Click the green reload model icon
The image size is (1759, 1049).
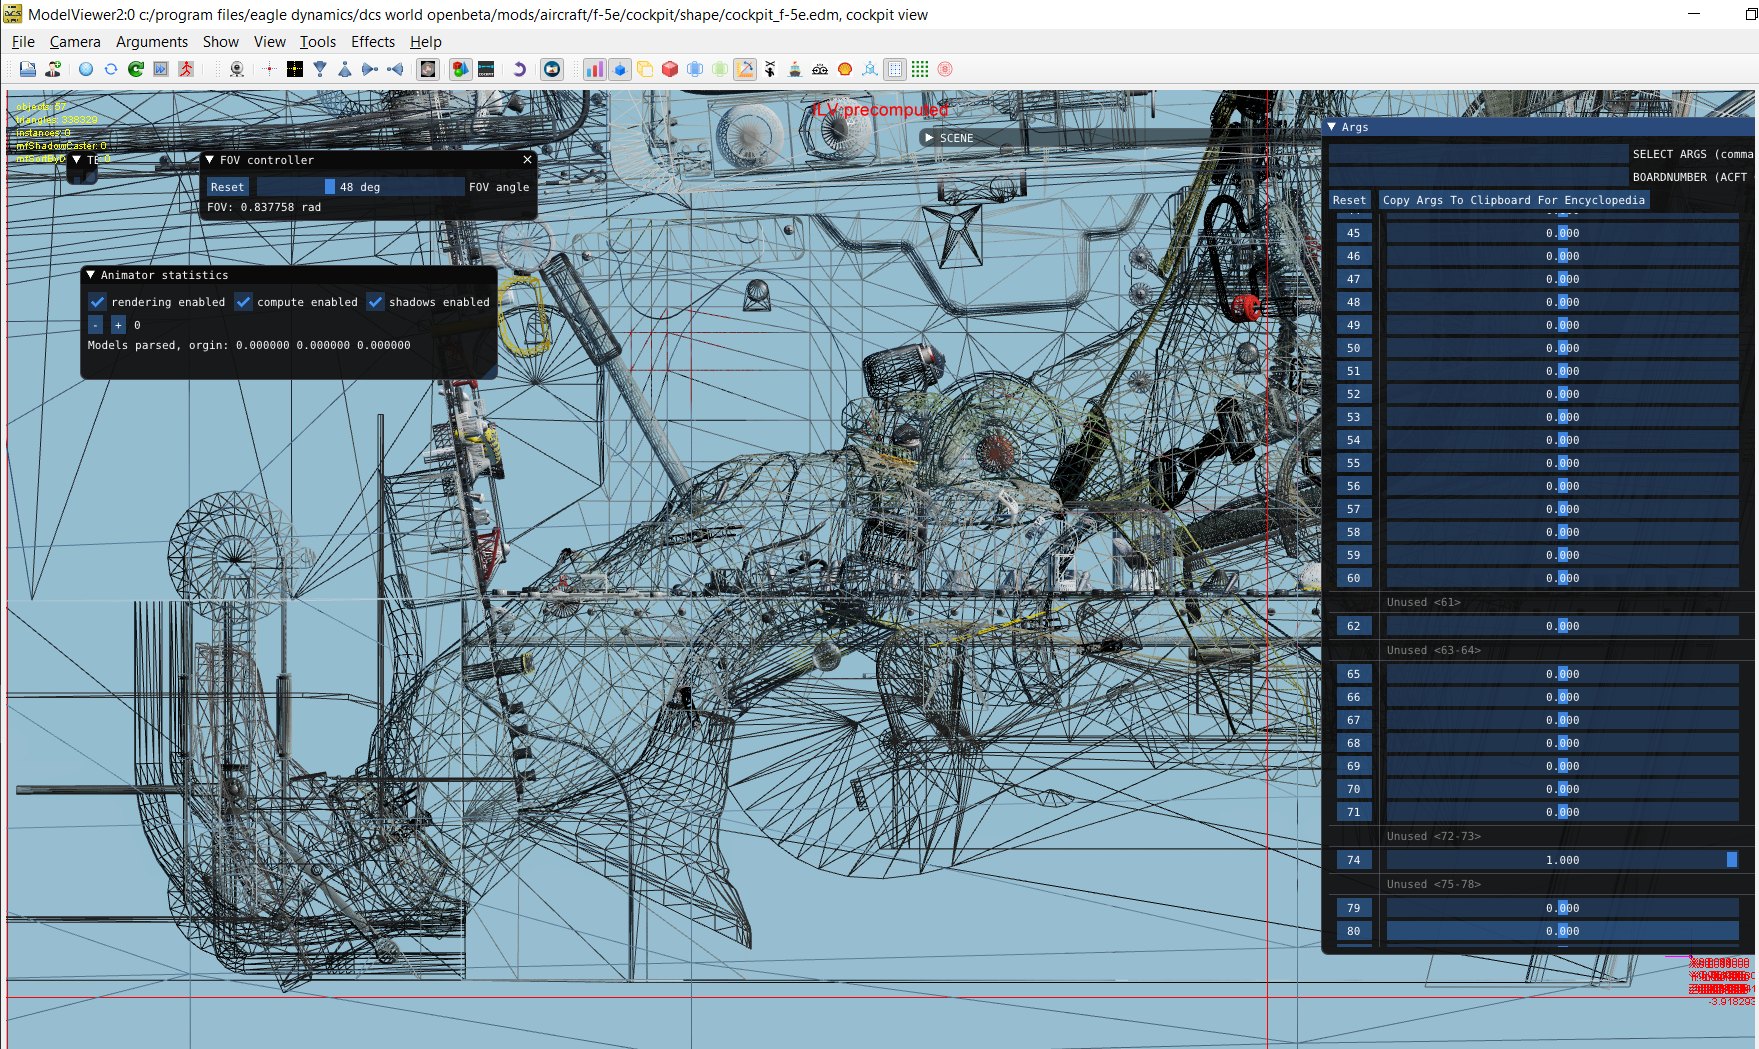coord(135,69)
